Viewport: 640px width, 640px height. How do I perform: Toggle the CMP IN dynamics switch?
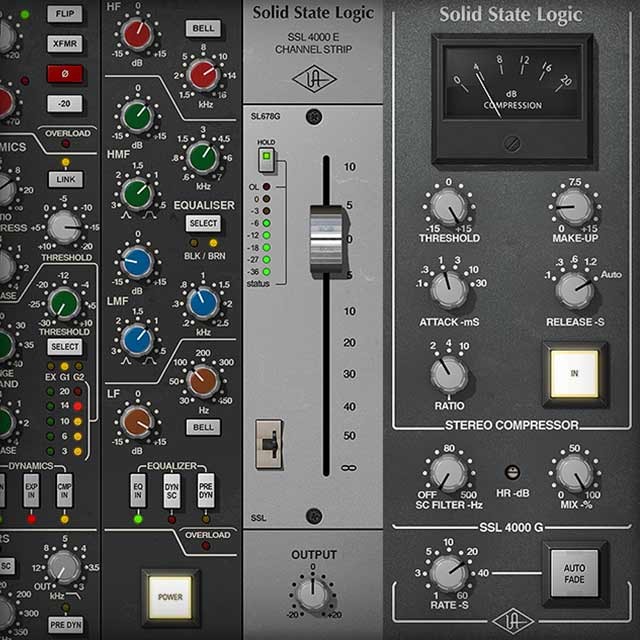pyautogui.click(x=65, y=491)
